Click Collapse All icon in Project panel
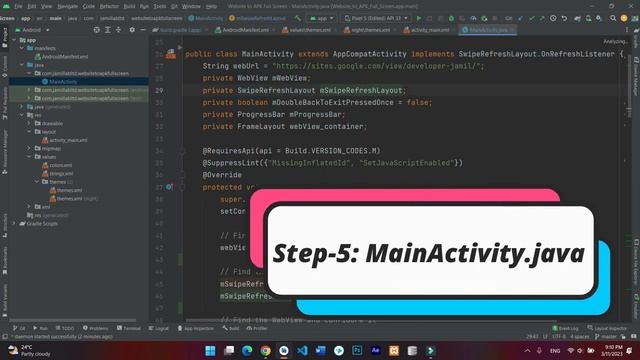Viewport: 640px width, 360px height. 118,30
